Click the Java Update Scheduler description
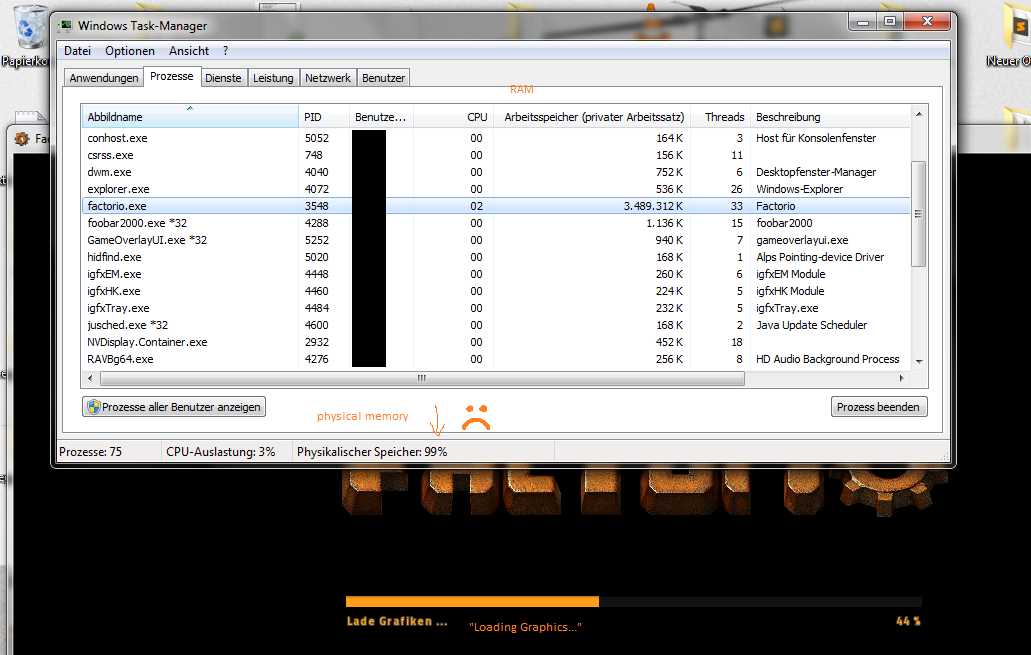 [811, 326]
